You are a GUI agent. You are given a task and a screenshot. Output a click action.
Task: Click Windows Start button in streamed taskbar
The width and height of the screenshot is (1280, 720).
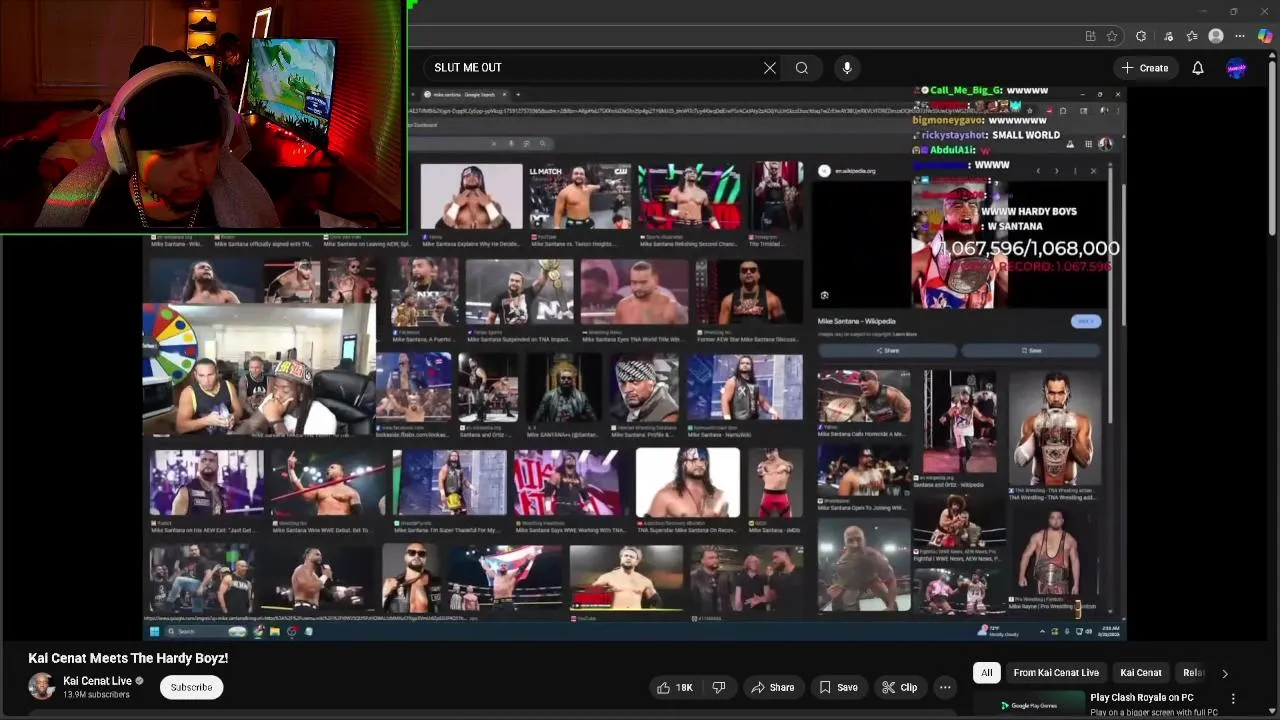(154, 631)
